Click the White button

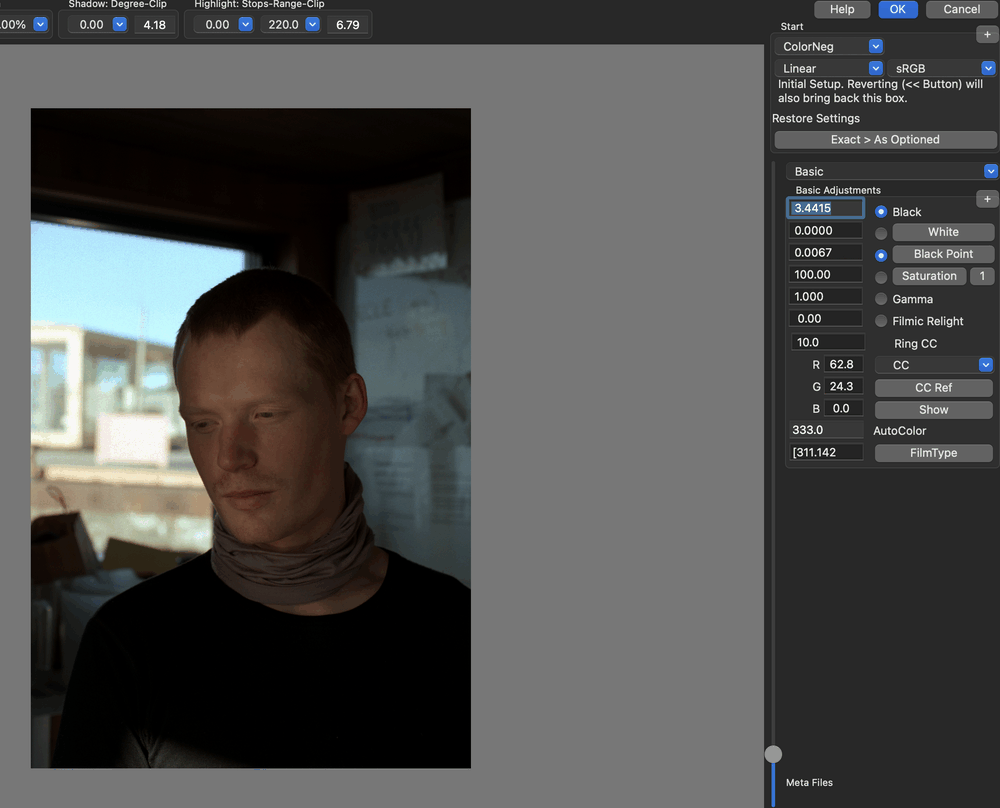click(x=943, y=232)
